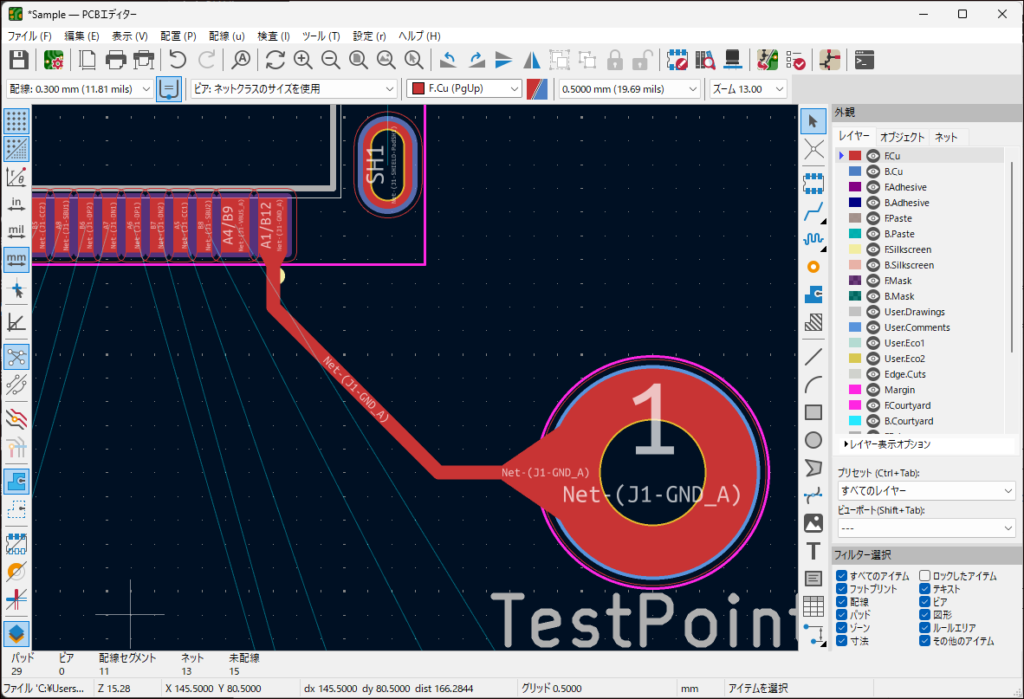
Task: Click the Zoom in magnifier icon
Action: tap(302, 60)
